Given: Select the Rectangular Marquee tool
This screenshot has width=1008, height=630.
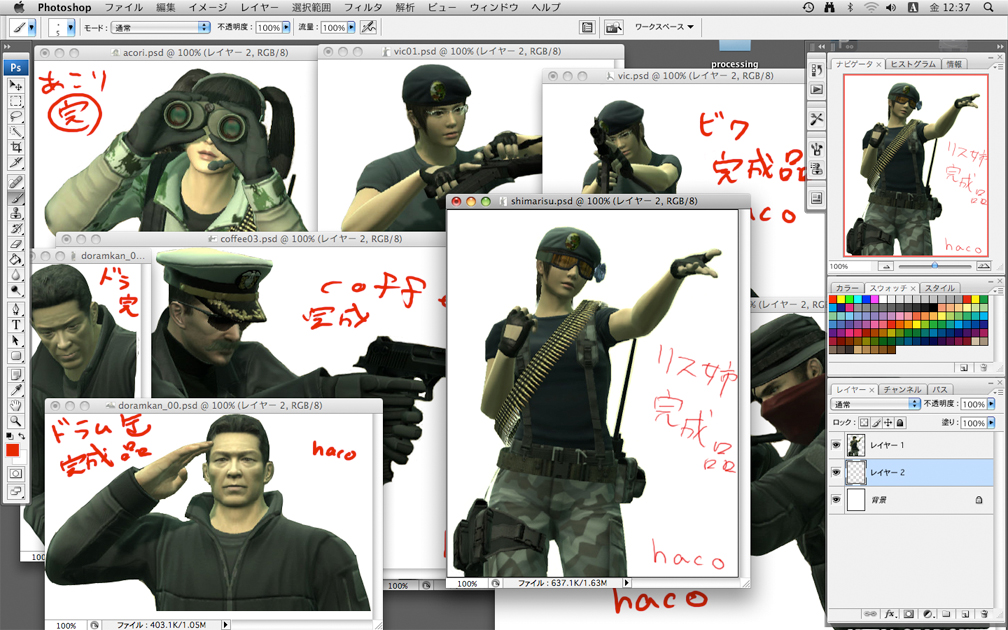Looking at the screenshot, I should [15, 101].
